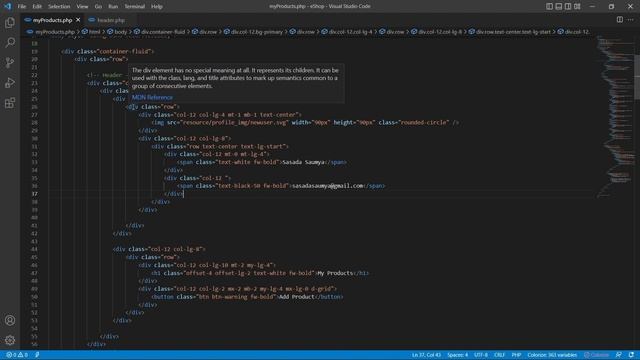Open the Help menu
Image resolution: width=640 pixels, height=360 pixels.
(157, 6)
